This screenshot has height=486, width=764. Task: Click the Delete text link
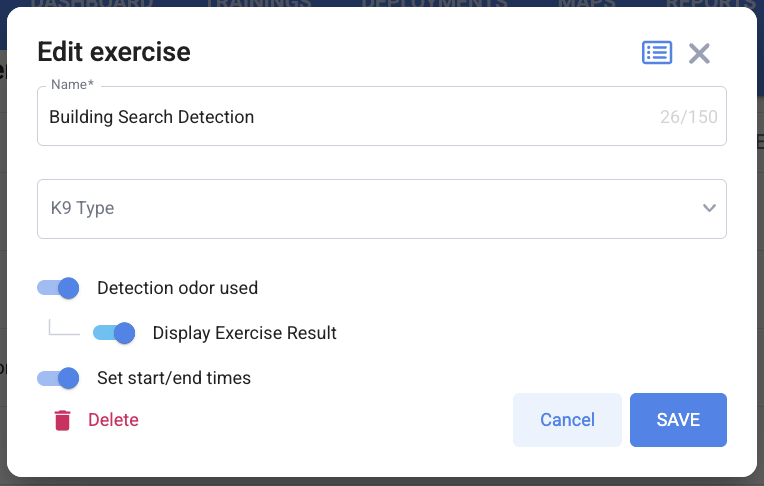pos(113,420)
